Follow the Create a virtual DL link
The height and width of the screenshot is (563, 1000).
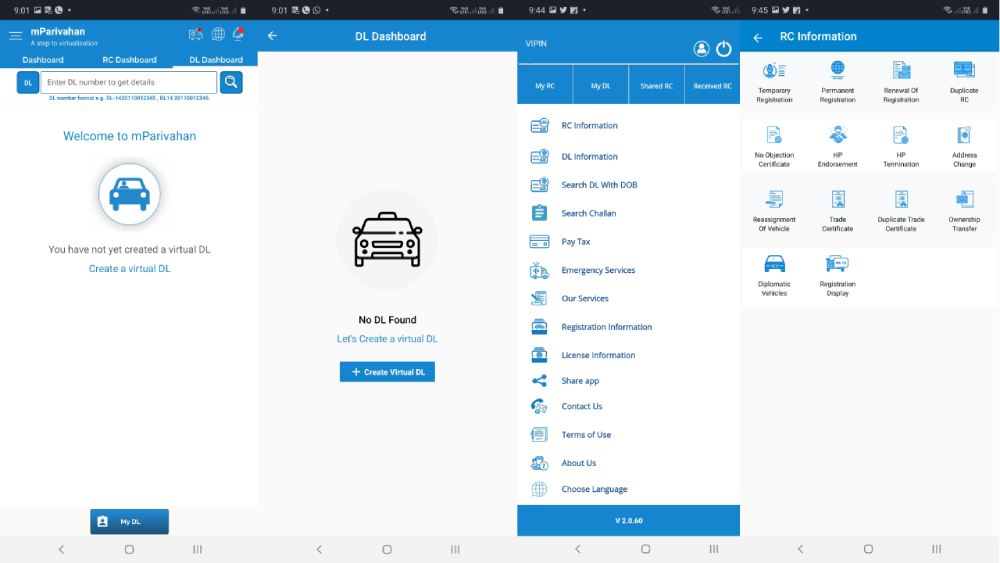pyautogui.click(x=129, y=268)
